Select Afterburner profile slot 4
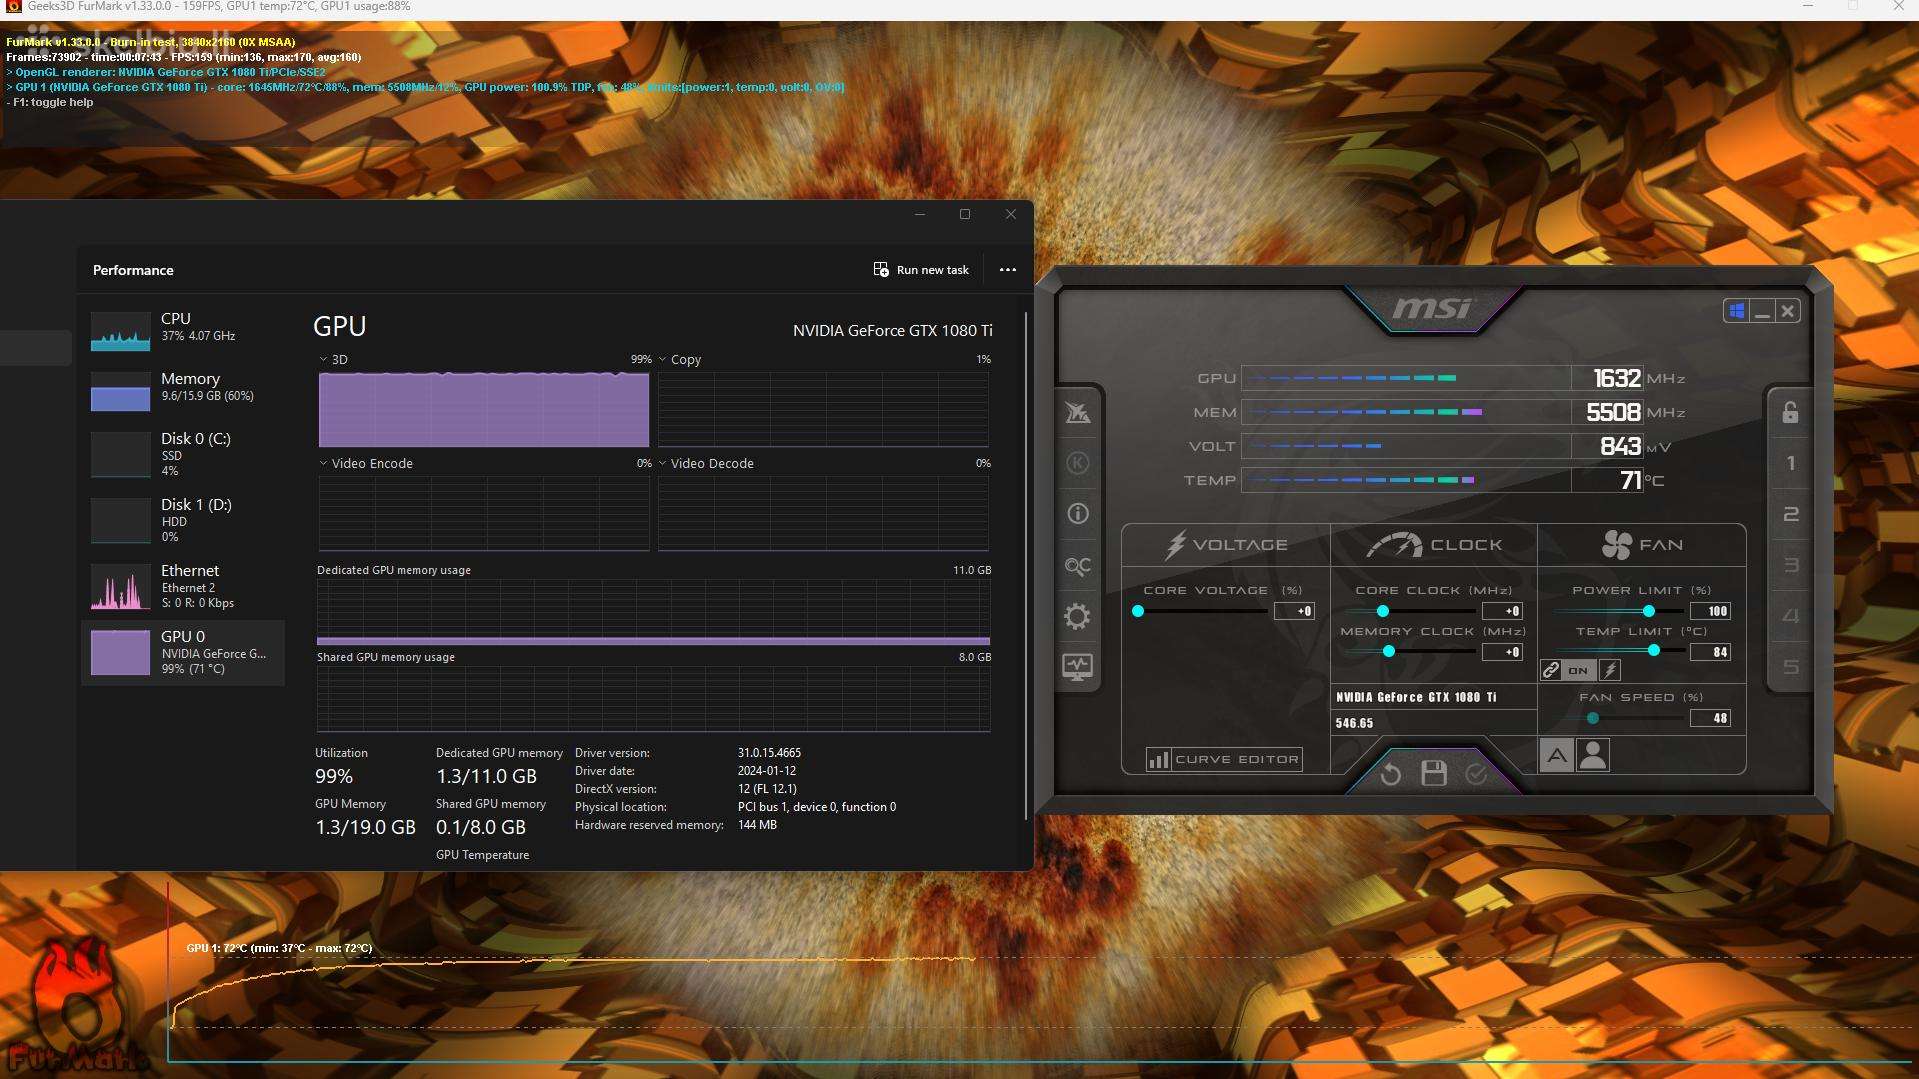1919x1079 pixels. (x=1790, y=616)
